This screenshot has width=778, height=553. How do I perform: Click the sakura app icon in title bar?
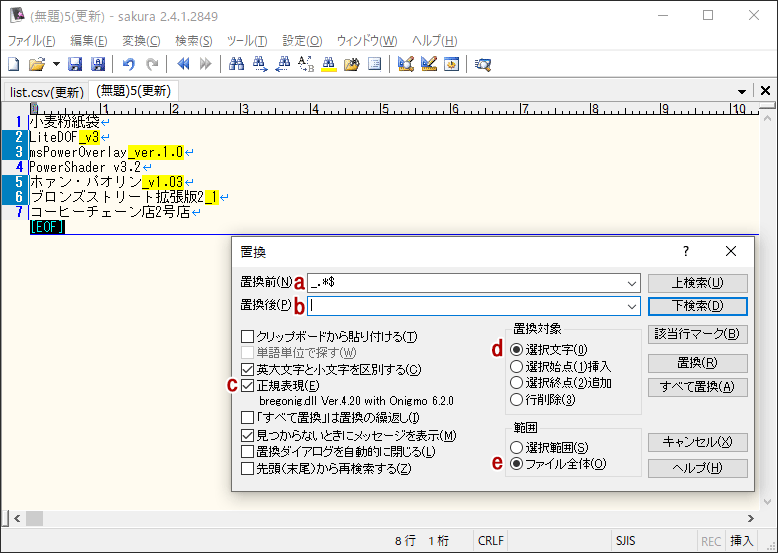point(17,15)
